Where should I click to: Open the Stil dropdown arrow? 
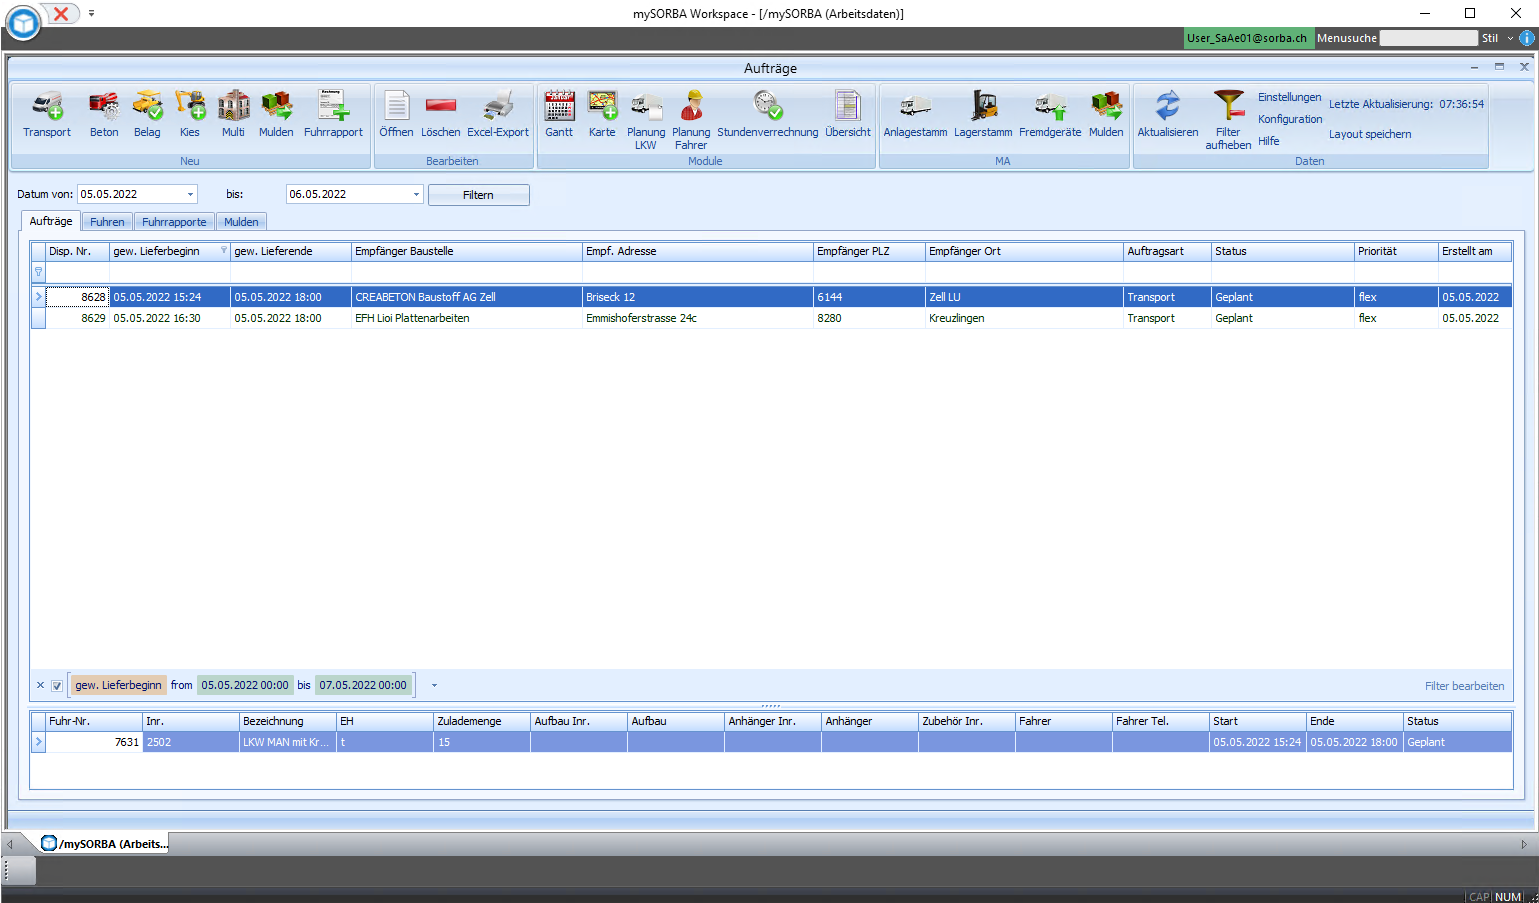(x=1510, y=38)
